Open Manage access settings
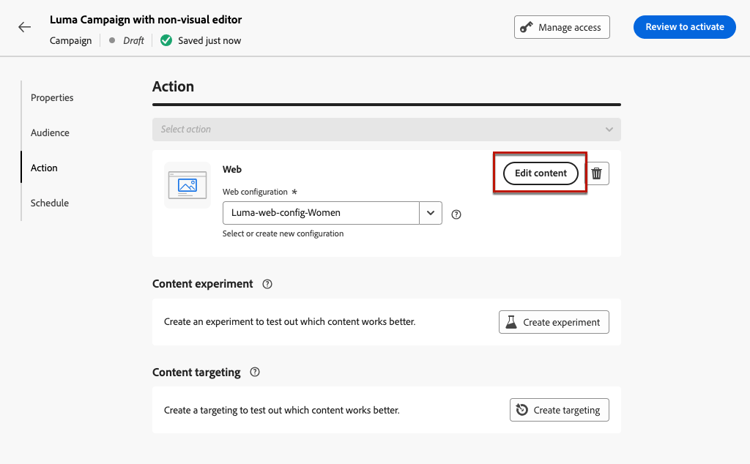The image size is (750, 464). click(561, 27)
